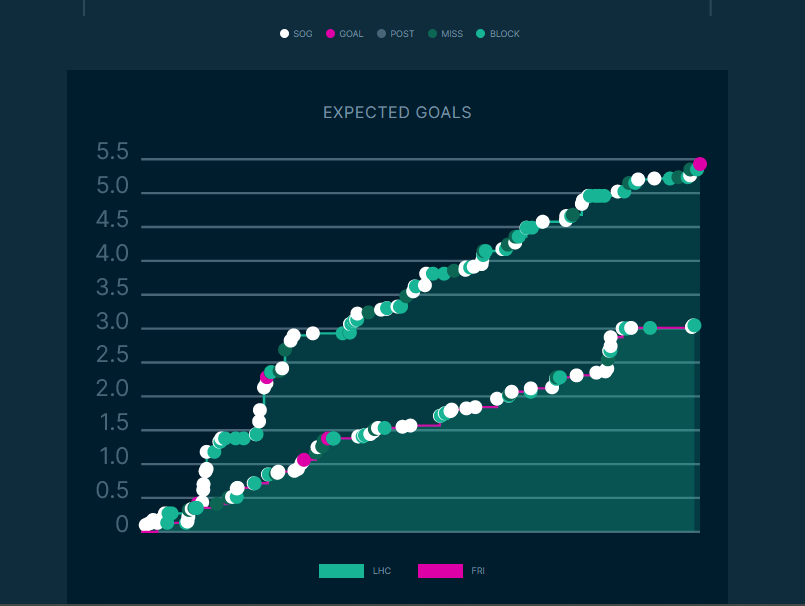Hide MISS events using the legend label
Screen dimensions: 805x606
coord(452,34)
